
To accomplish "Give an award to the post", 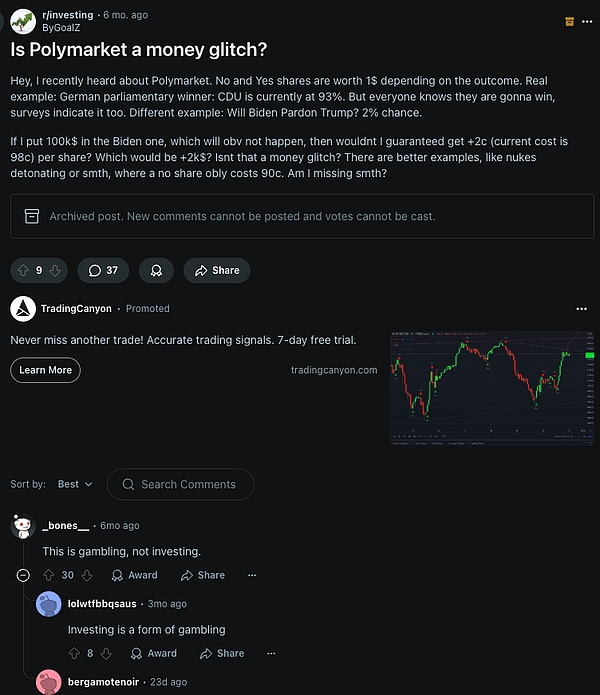I will [x=156, y=270].
